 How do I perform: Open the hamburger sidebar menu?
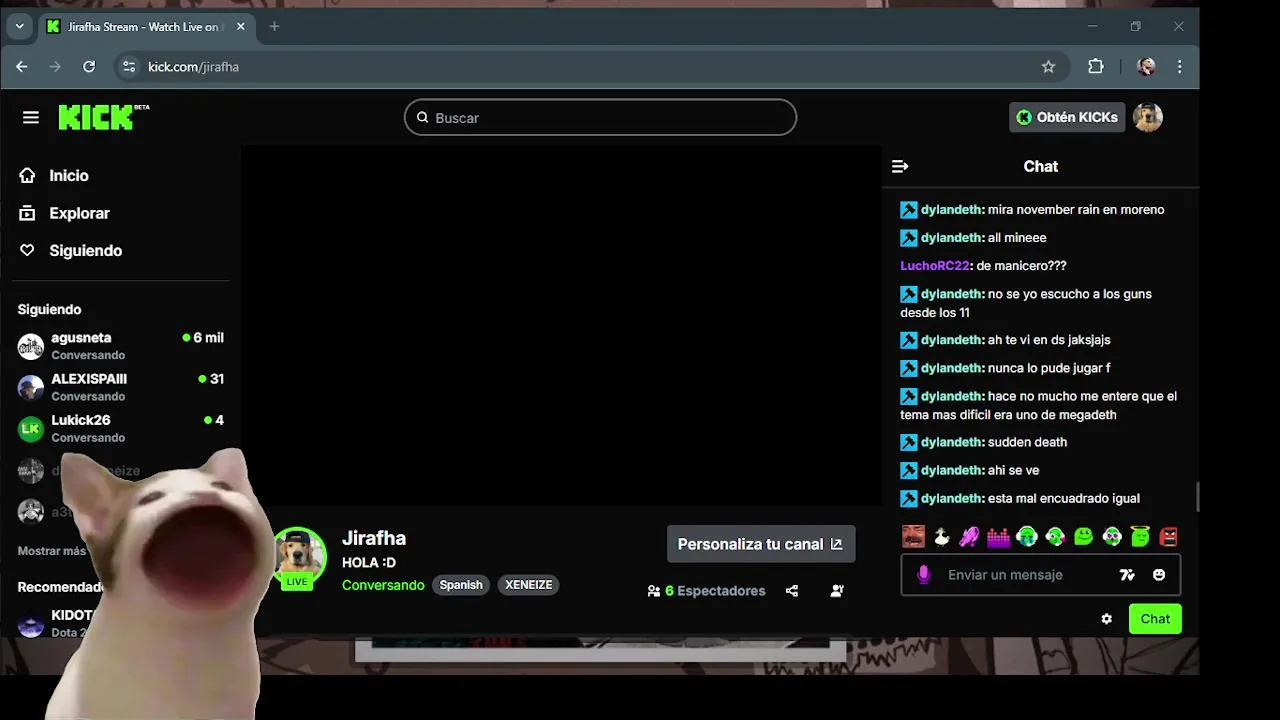[31, 118]
